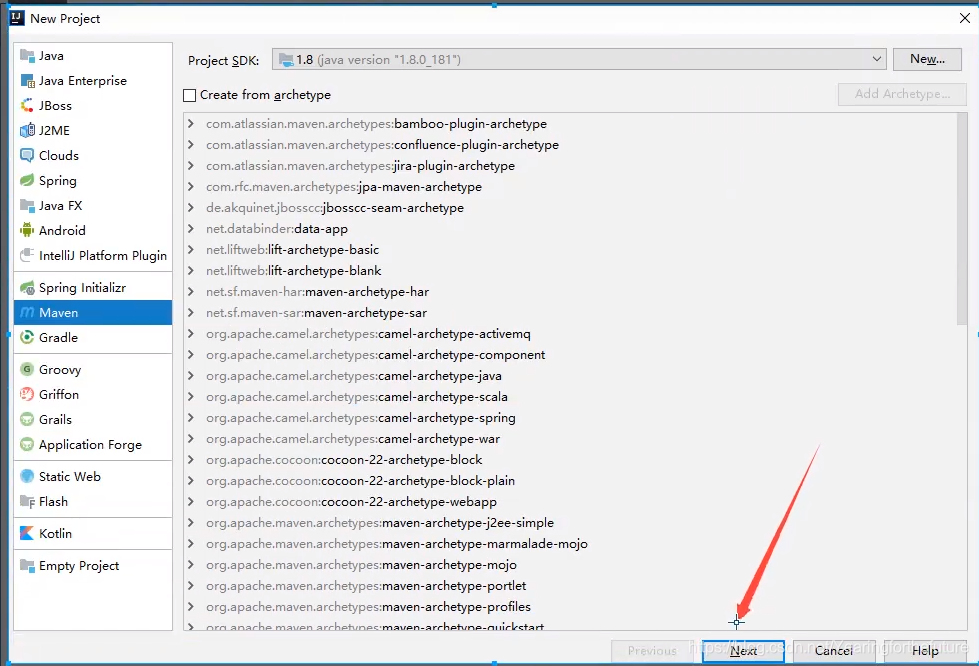Click the Clouds icon

[x=27, y=155]
